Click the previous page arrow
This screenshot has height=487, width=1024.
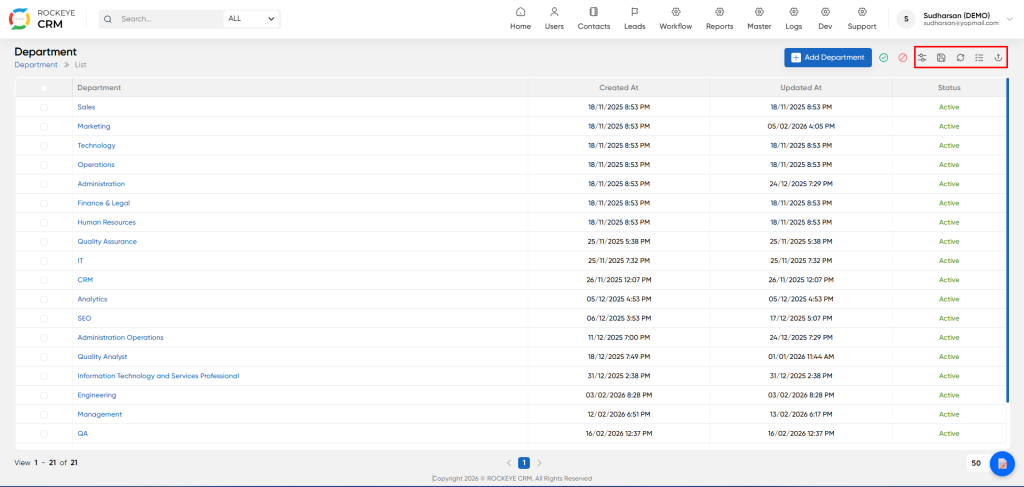pyautogui.click(x=509, y=463)
